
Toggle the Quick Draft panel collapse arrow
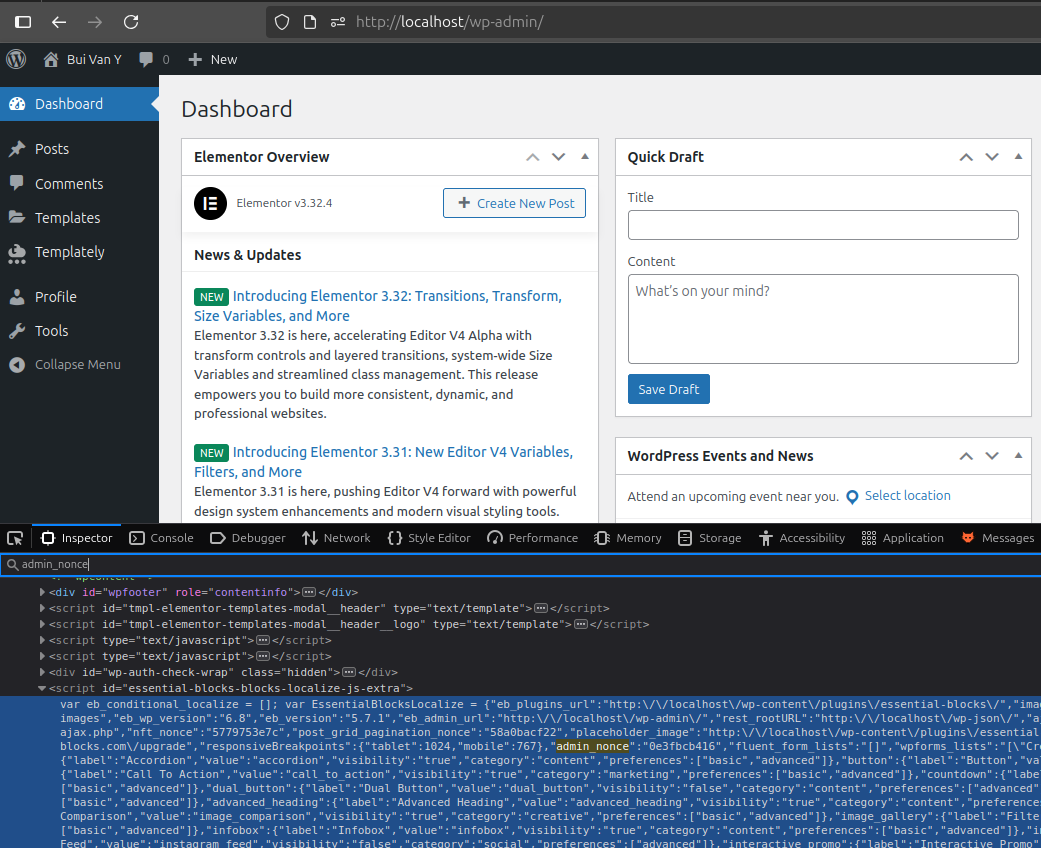pyautogui.click(x=1018, y=157)
